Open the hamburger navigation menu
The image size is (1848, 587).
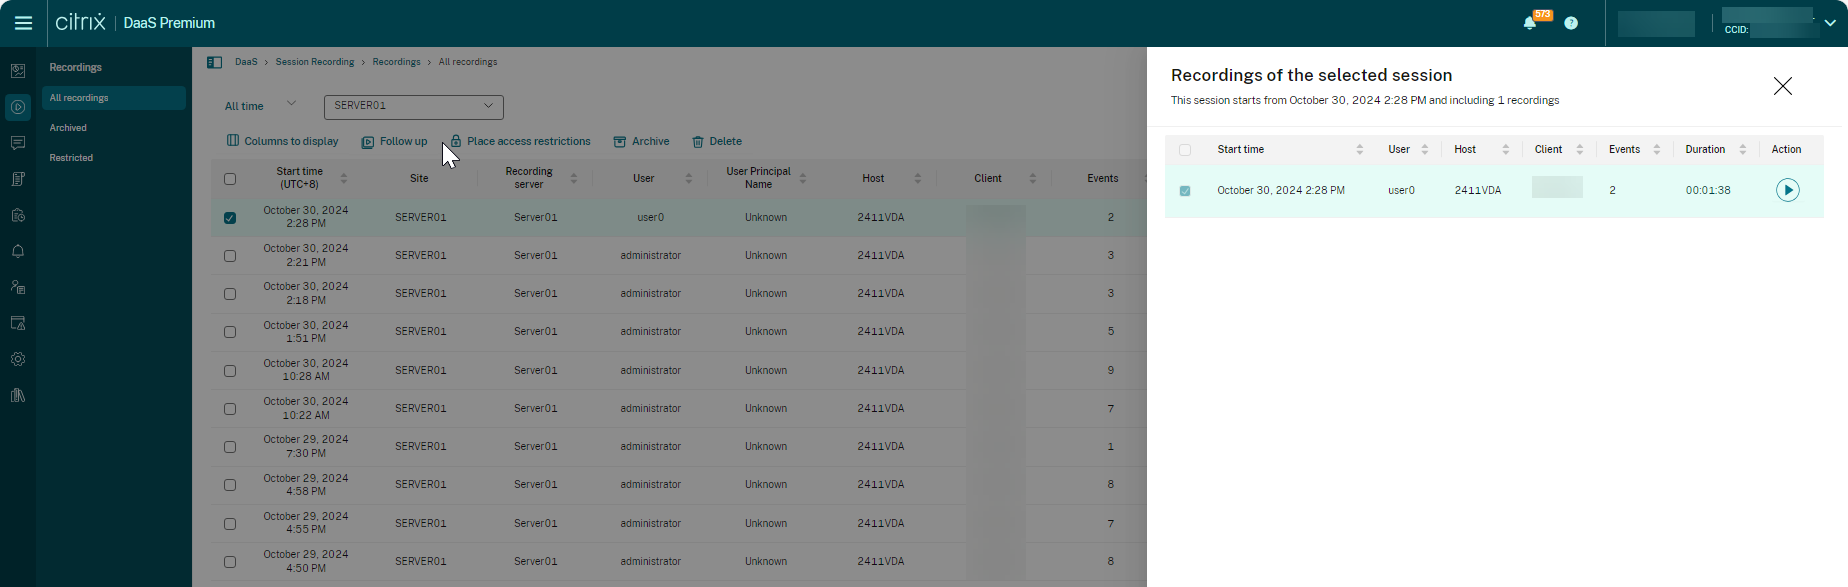click(x=23, y=23)
